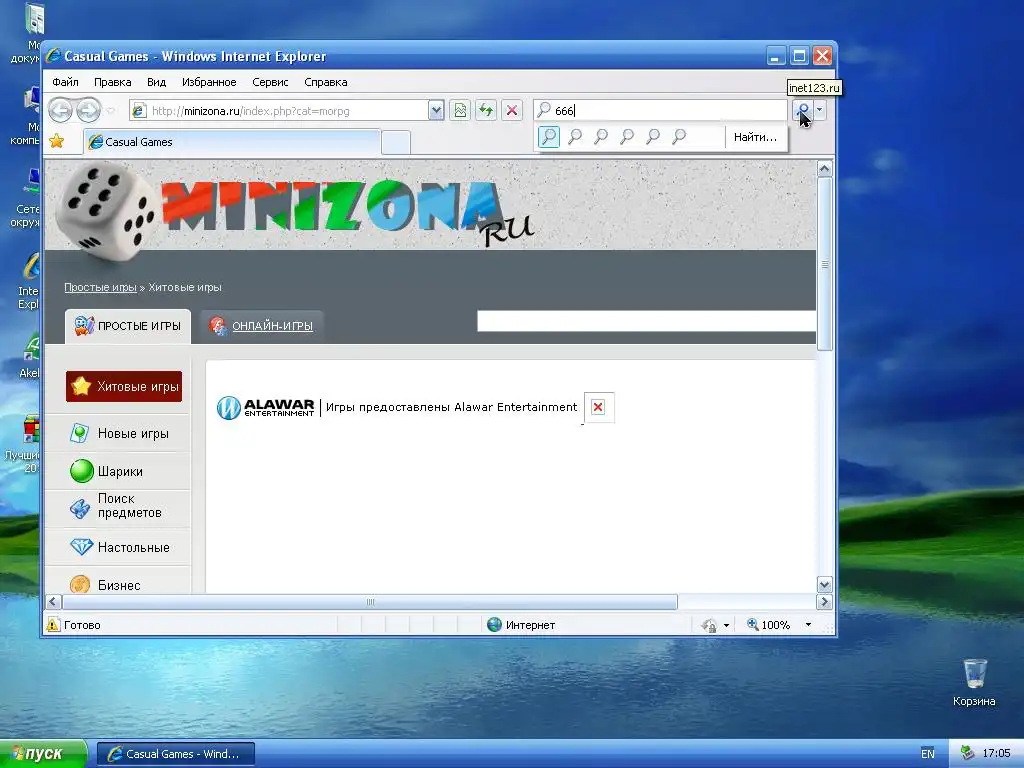Select the Корзина recycle bin icon
The height and width of the screenshot is (768, 1024).
point(974,682)
